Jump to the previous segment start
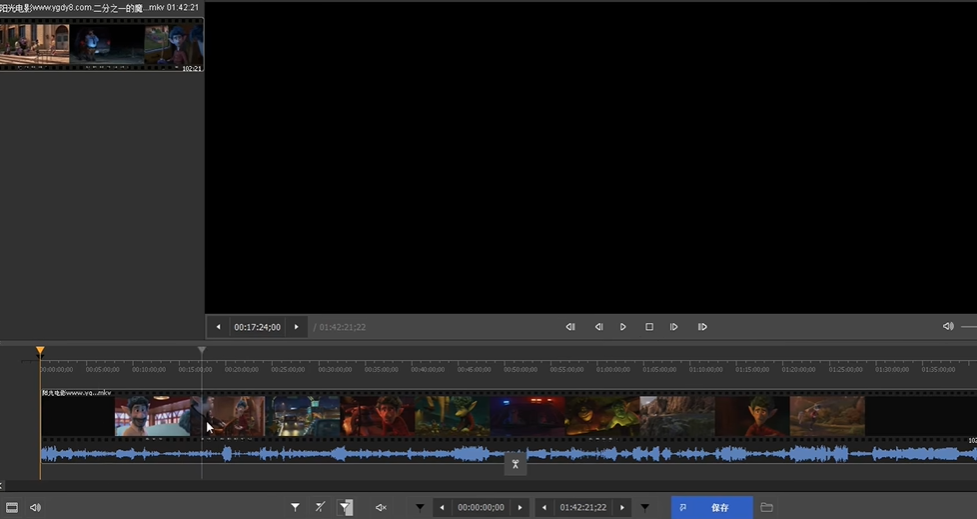 (570, 326)
